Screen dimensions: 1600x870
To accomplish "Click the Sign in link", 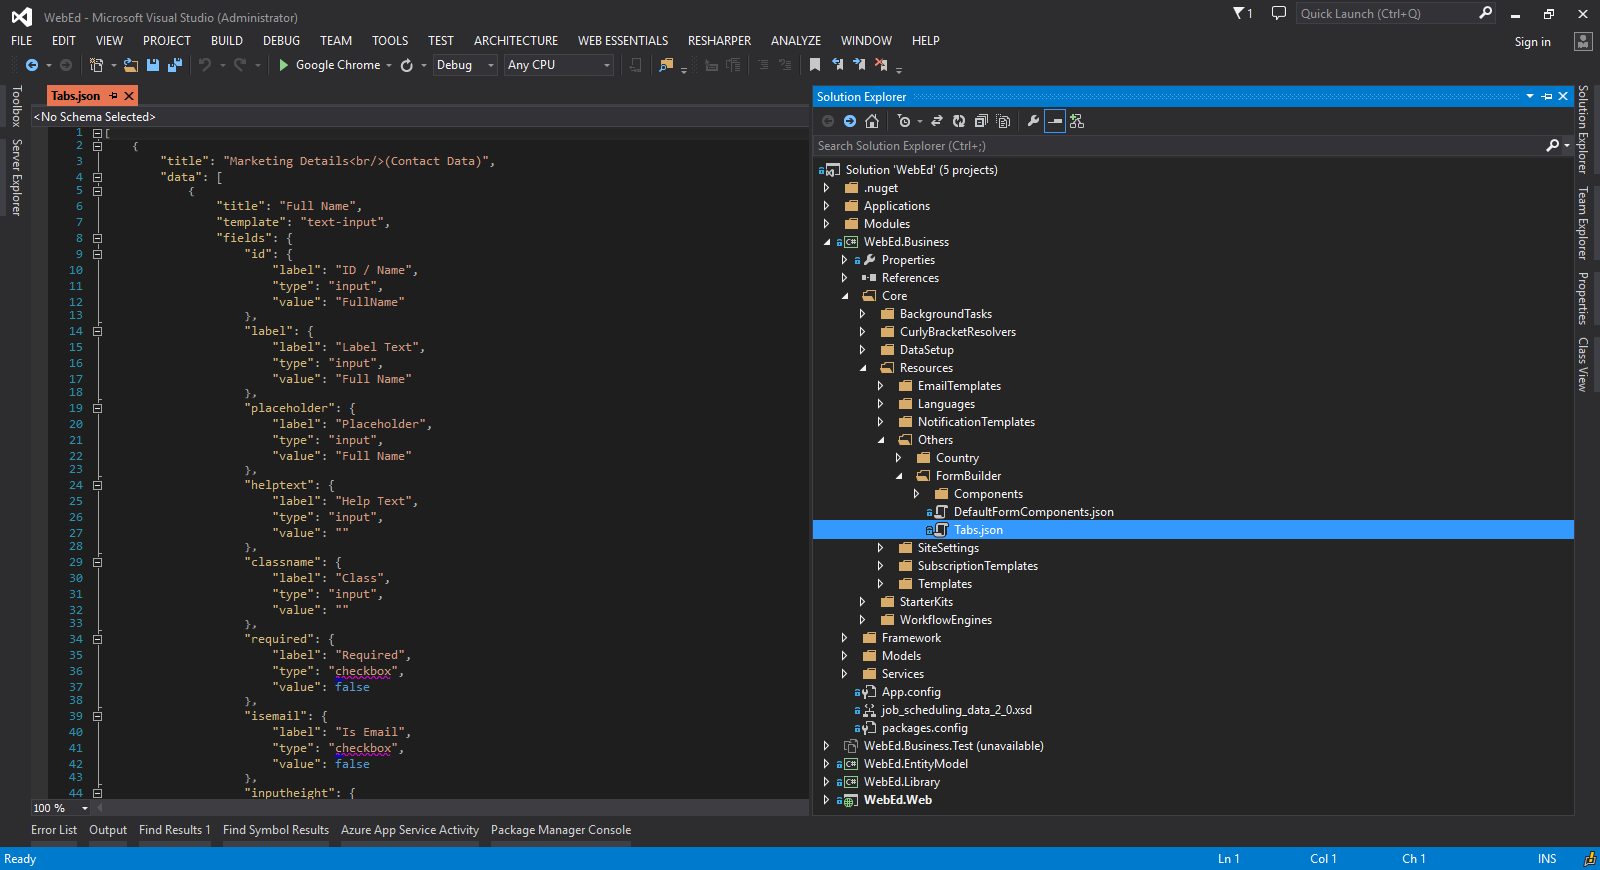I will [x=1532, y=42].
